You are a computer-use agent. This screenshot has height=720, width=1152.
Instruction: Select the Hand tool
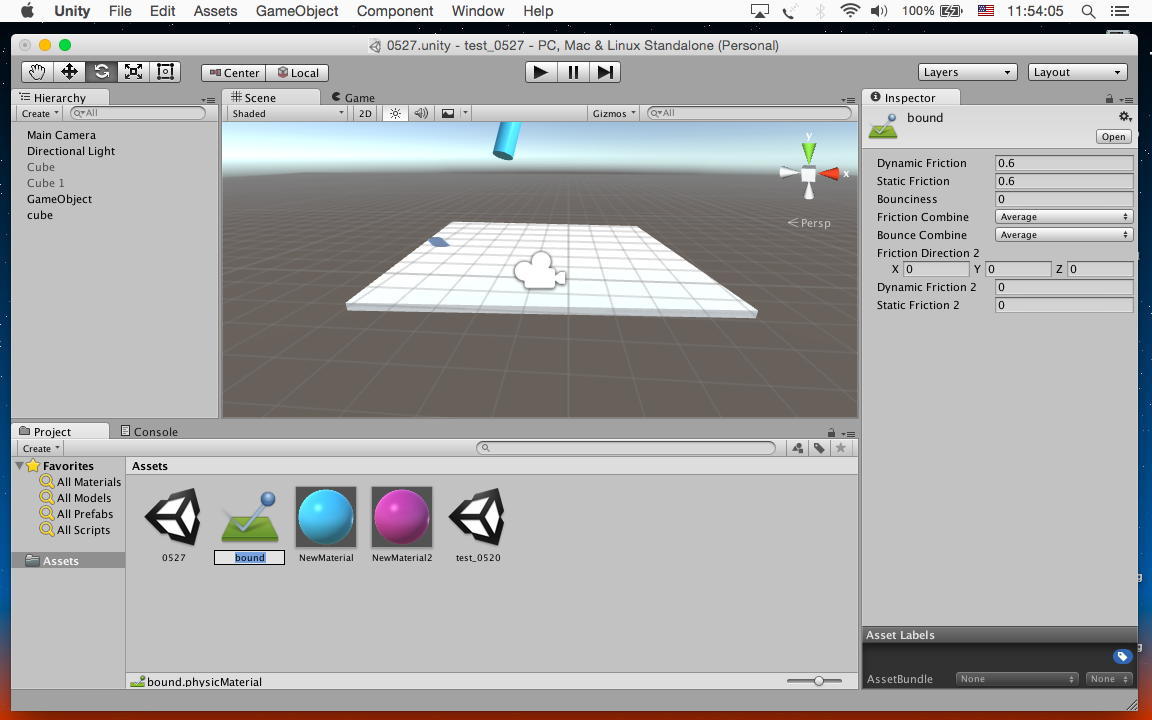(x=37, y=72)
